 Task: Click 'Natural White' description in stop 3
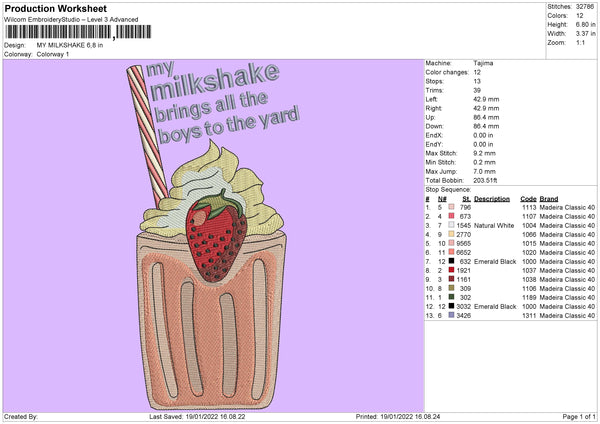pos(494,225)
